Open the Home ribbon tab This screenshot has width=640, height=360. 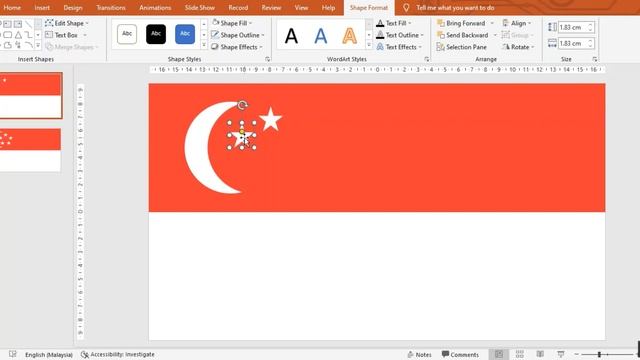click(x=12, y=8)
